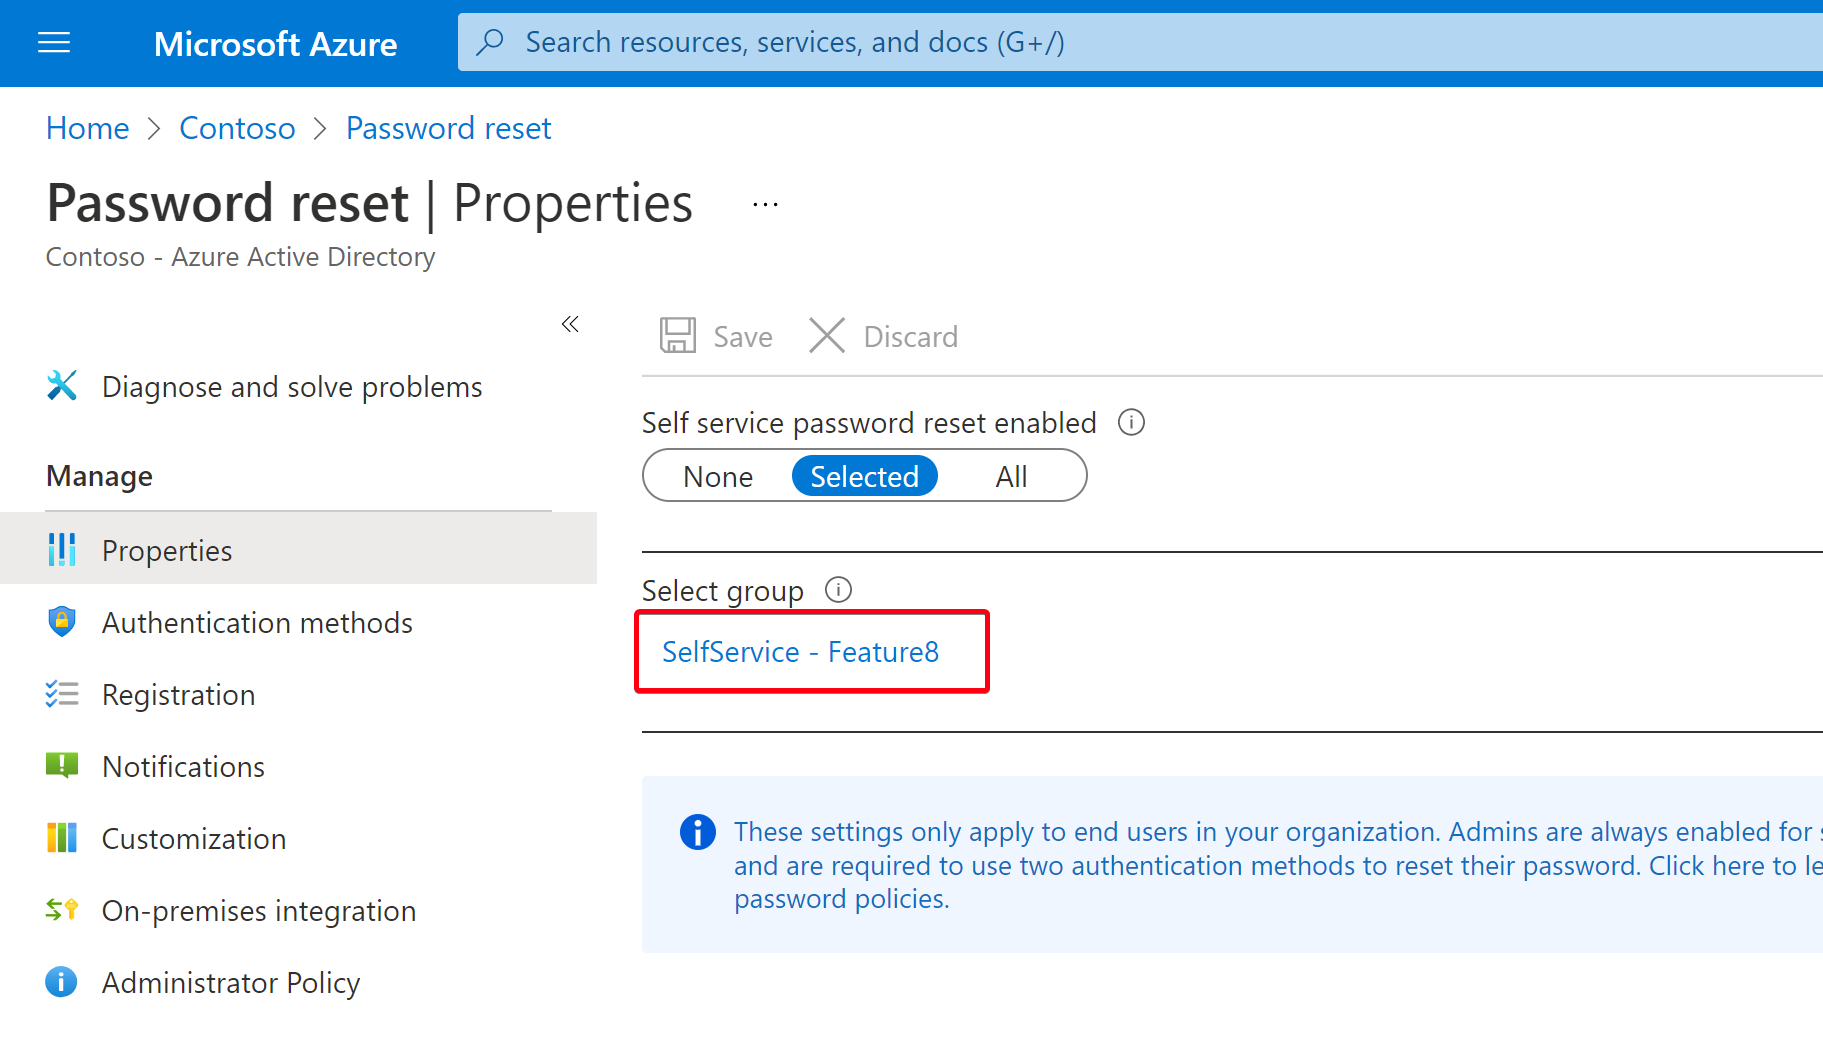Discard changes to properties
1823x1037 pixels.
point(883,336)
